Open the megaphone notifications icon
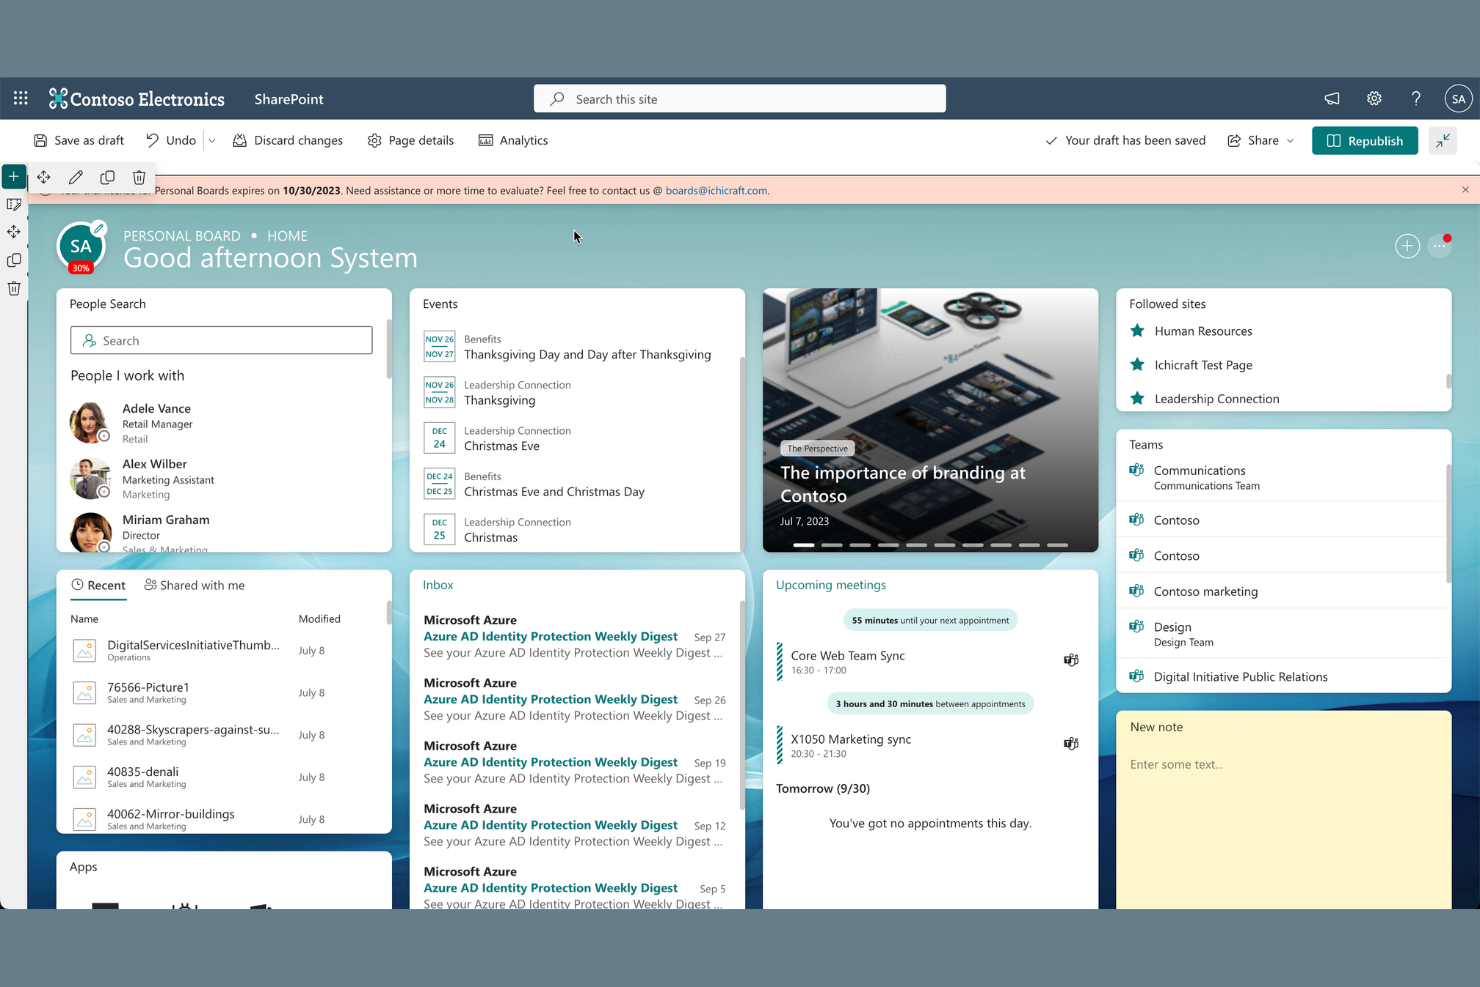Viewport: 1480px width, 987px height. (1332, 98)
